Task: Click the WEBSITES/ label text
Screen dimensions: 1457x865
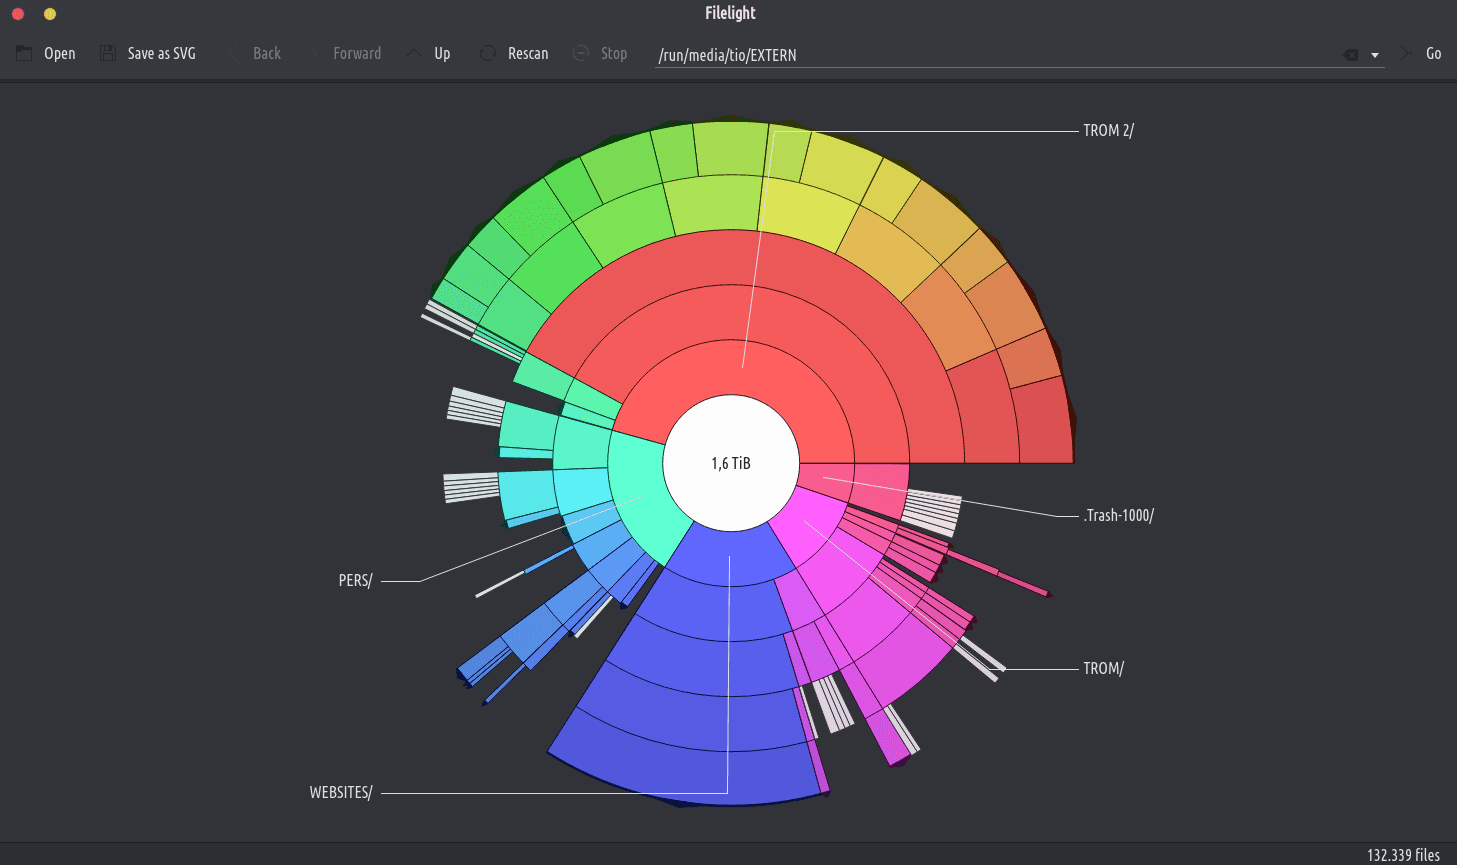Action: tap(340, 793)
